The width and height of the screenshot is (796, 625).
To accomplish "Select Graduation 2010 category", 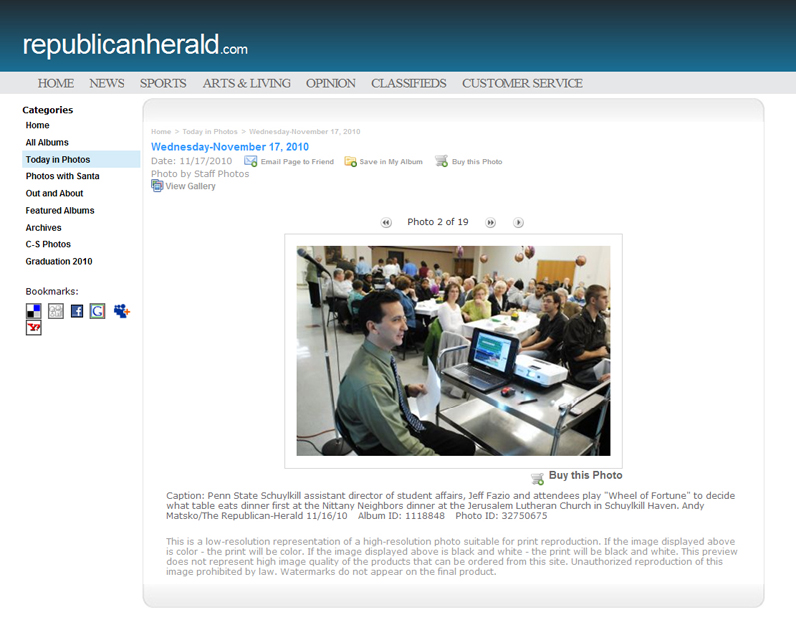I will tap(59, 261).
